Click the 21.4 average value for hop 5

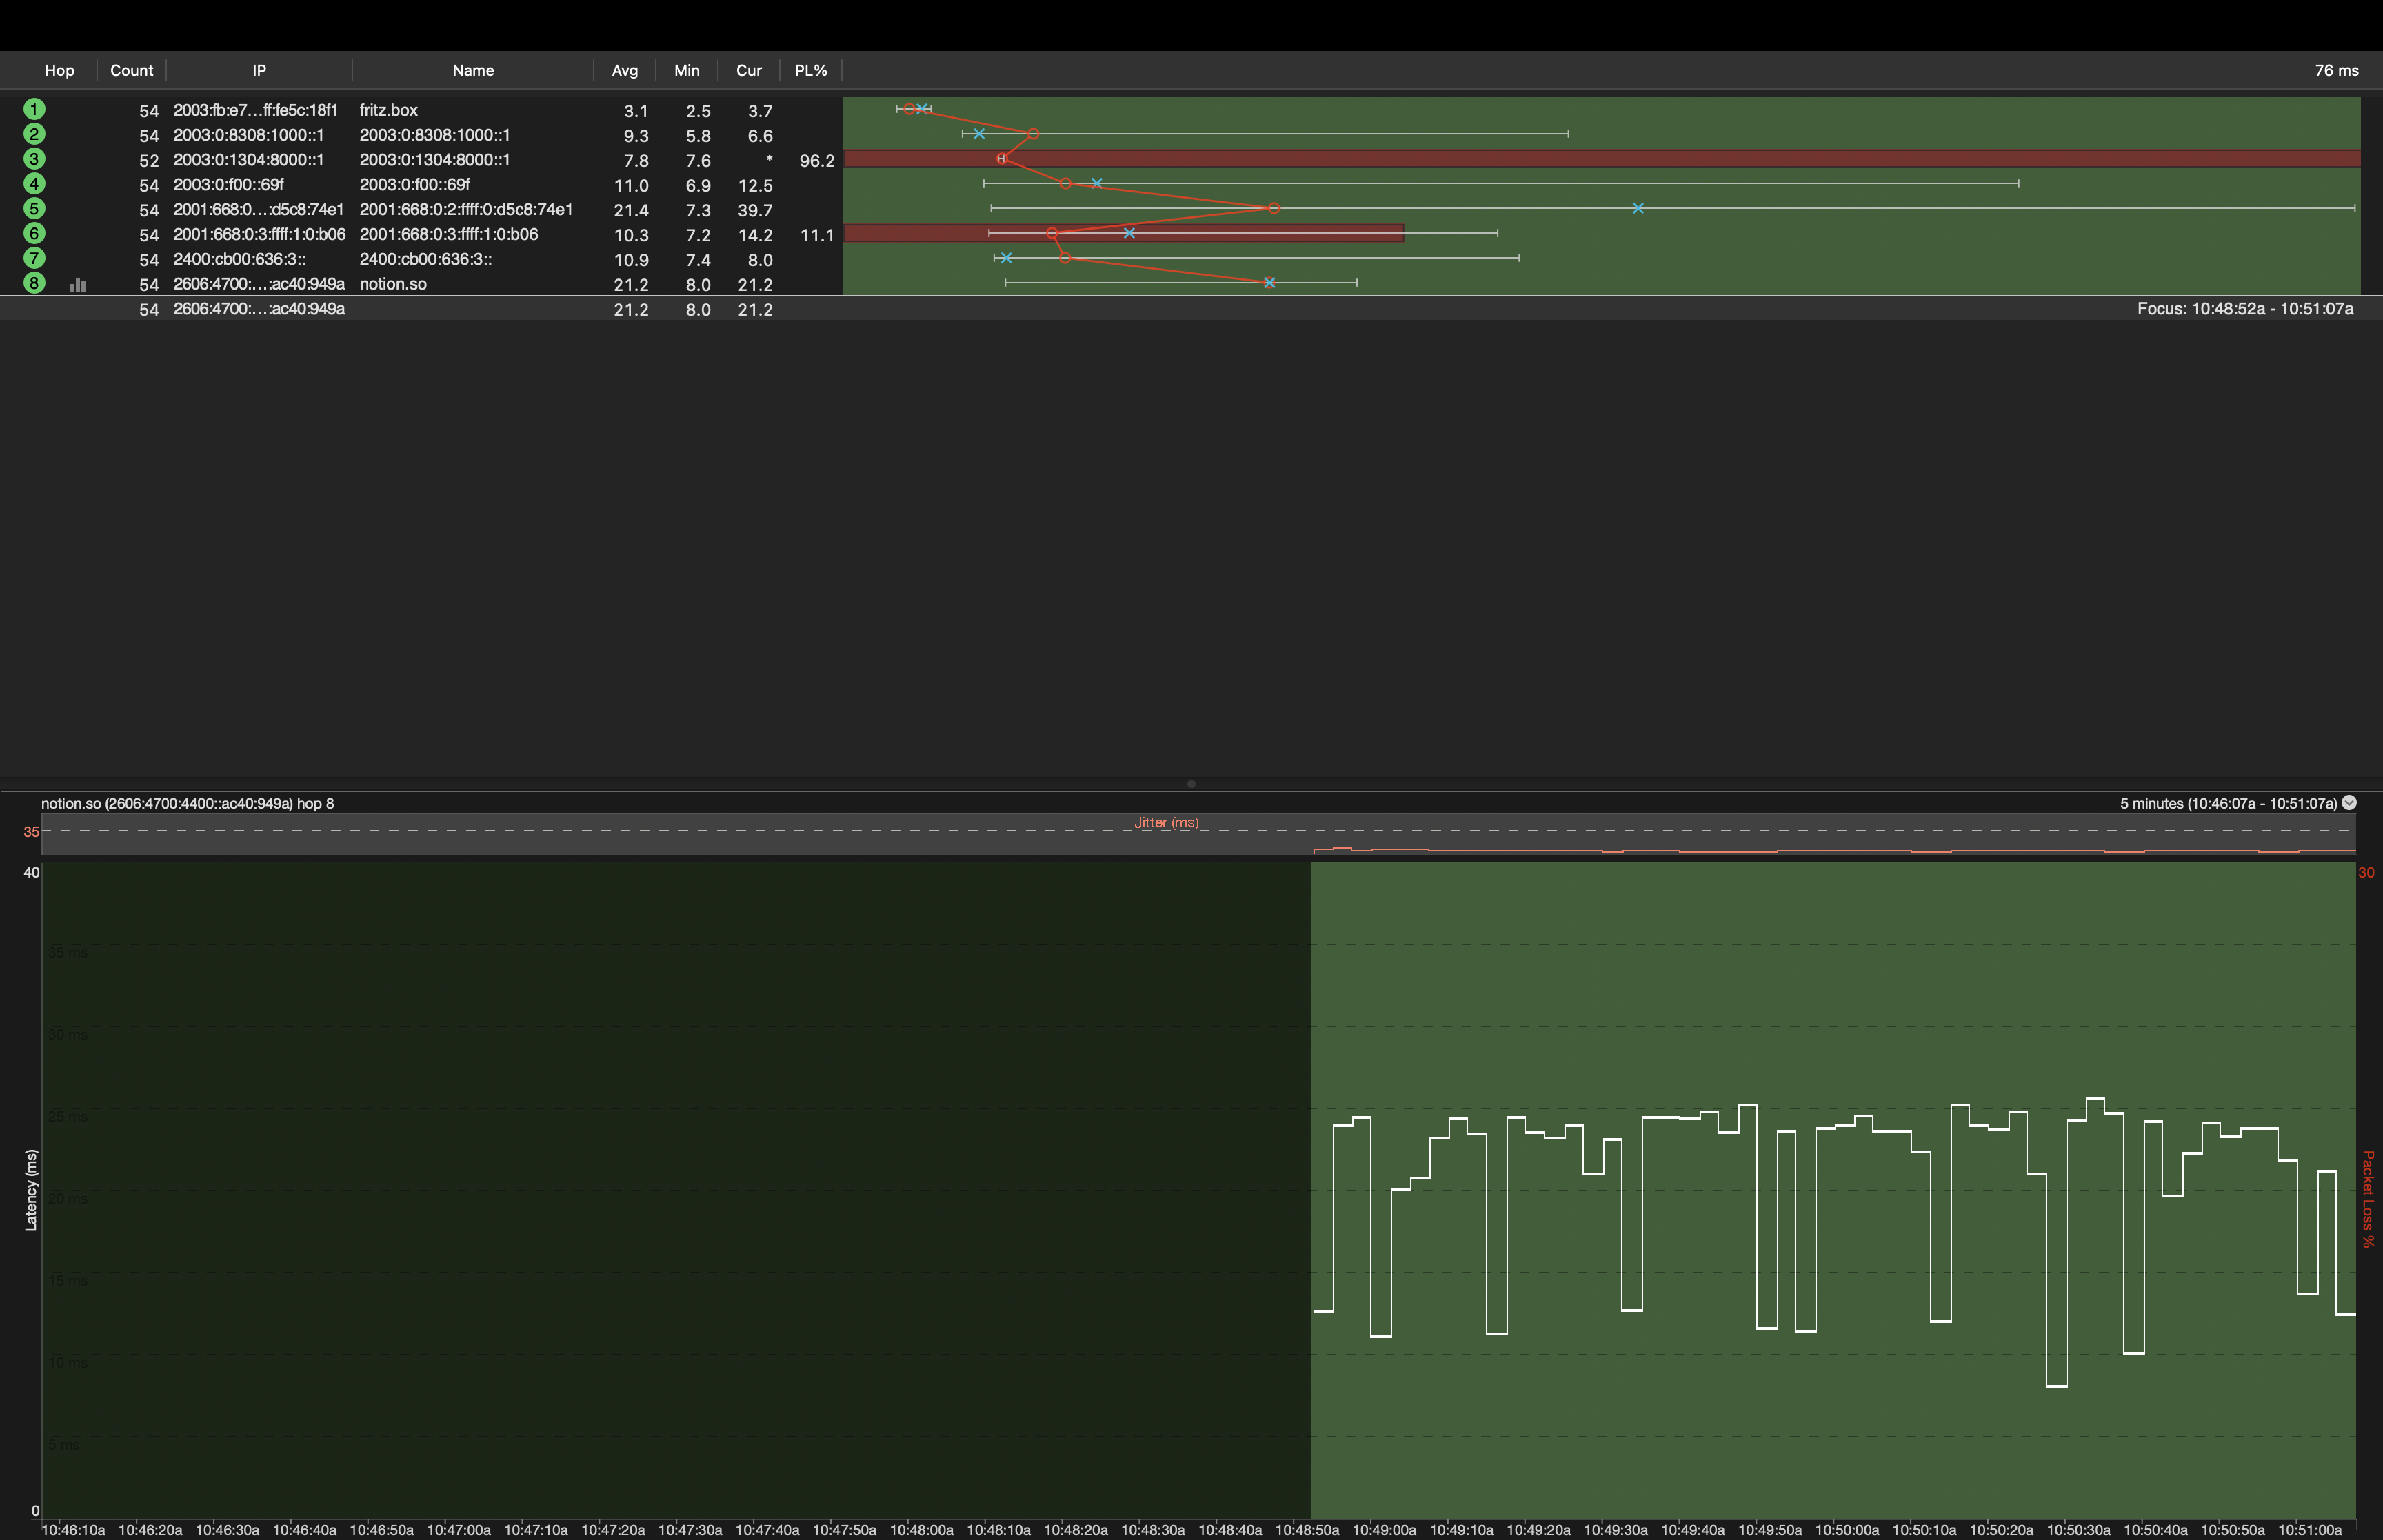tap(631, 210)
